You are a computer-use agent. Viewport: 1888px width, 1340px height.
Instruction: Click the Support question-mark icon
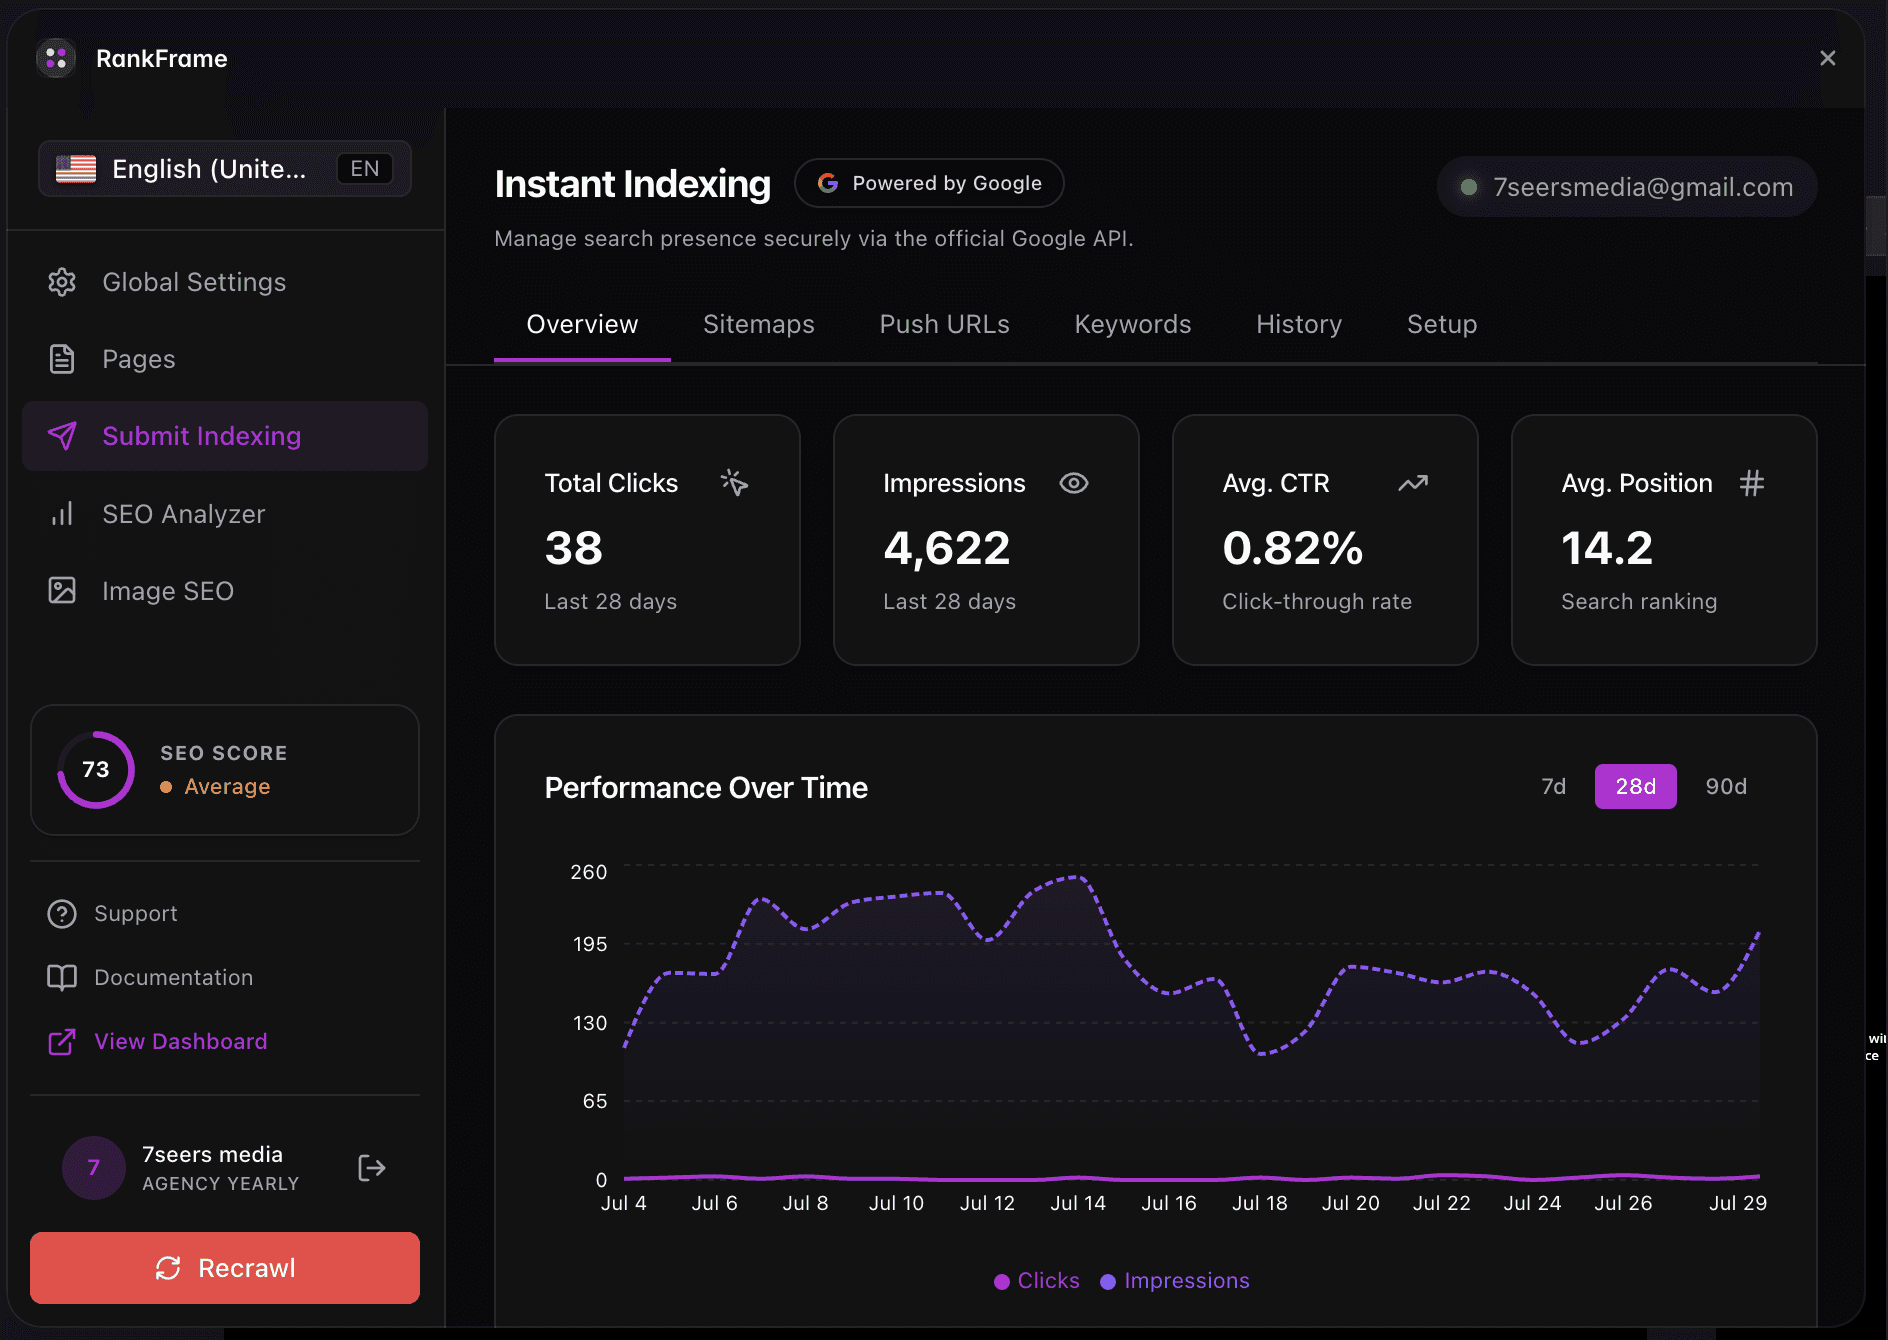coord(62,914)
